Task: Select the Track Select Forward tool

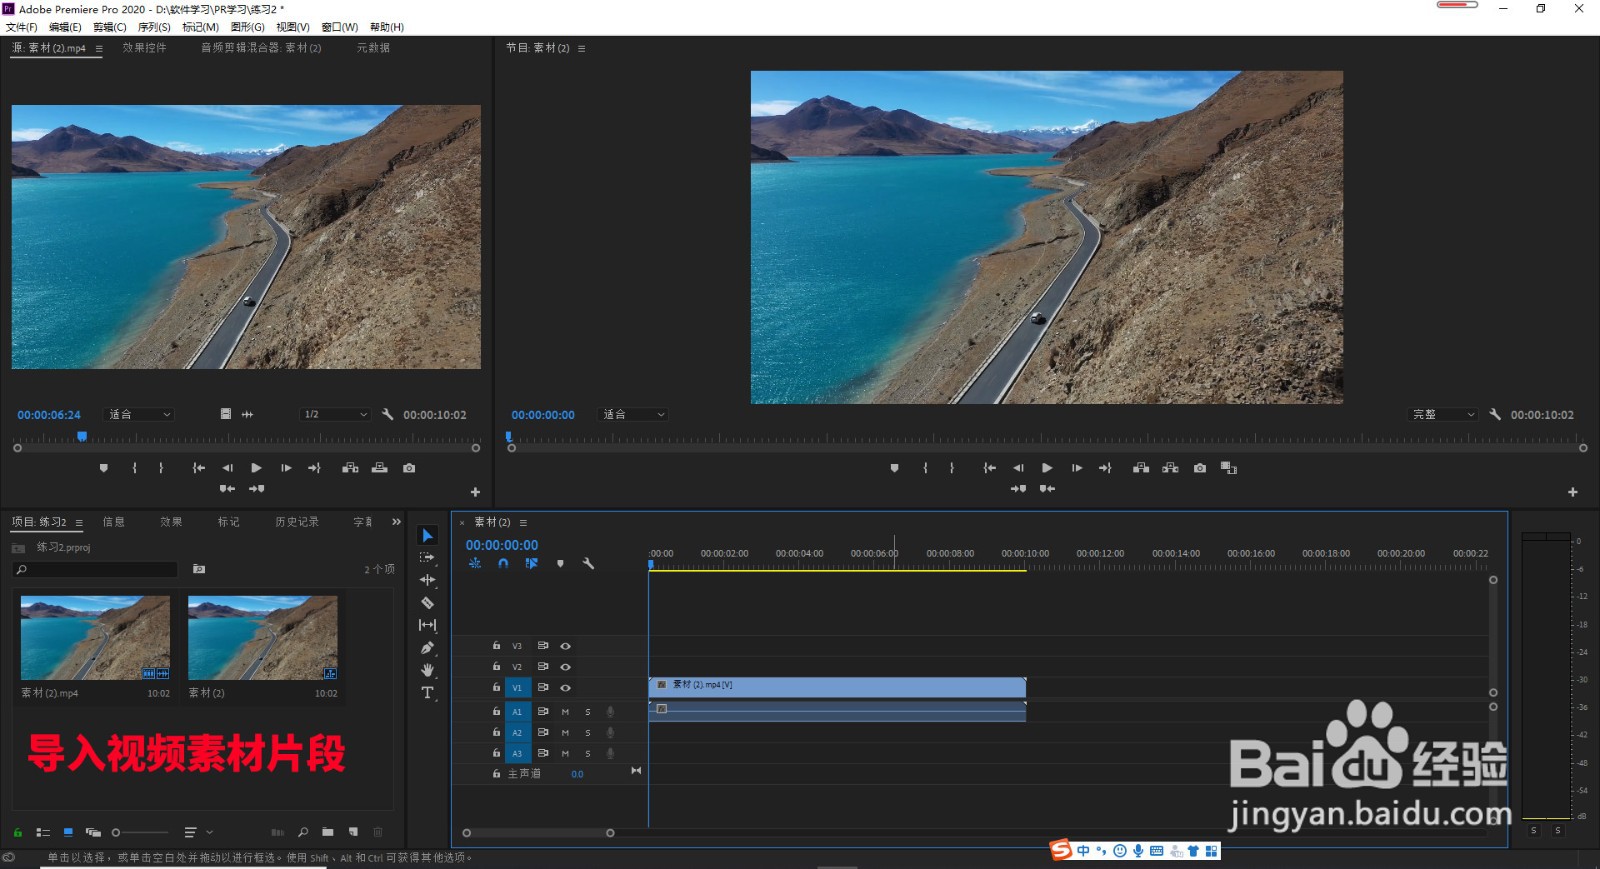Action: click(427, 558)
